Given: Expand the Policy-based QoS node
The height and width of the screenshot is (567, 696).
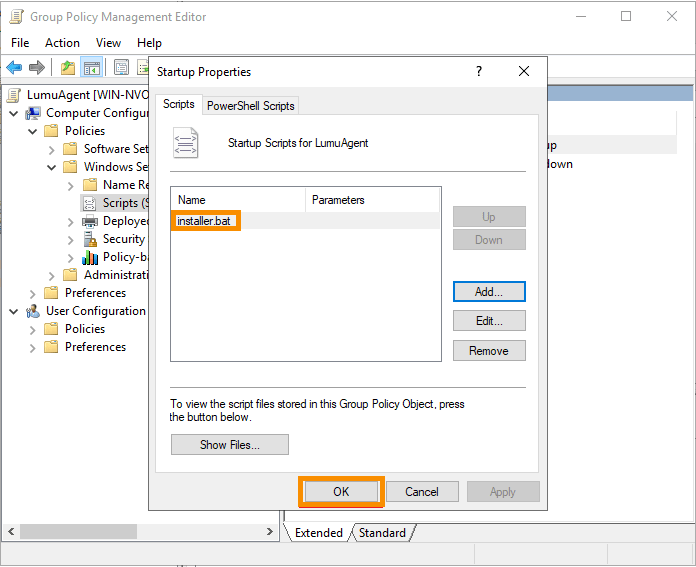Looking at the screenshot, I should (x=71, y=258).
